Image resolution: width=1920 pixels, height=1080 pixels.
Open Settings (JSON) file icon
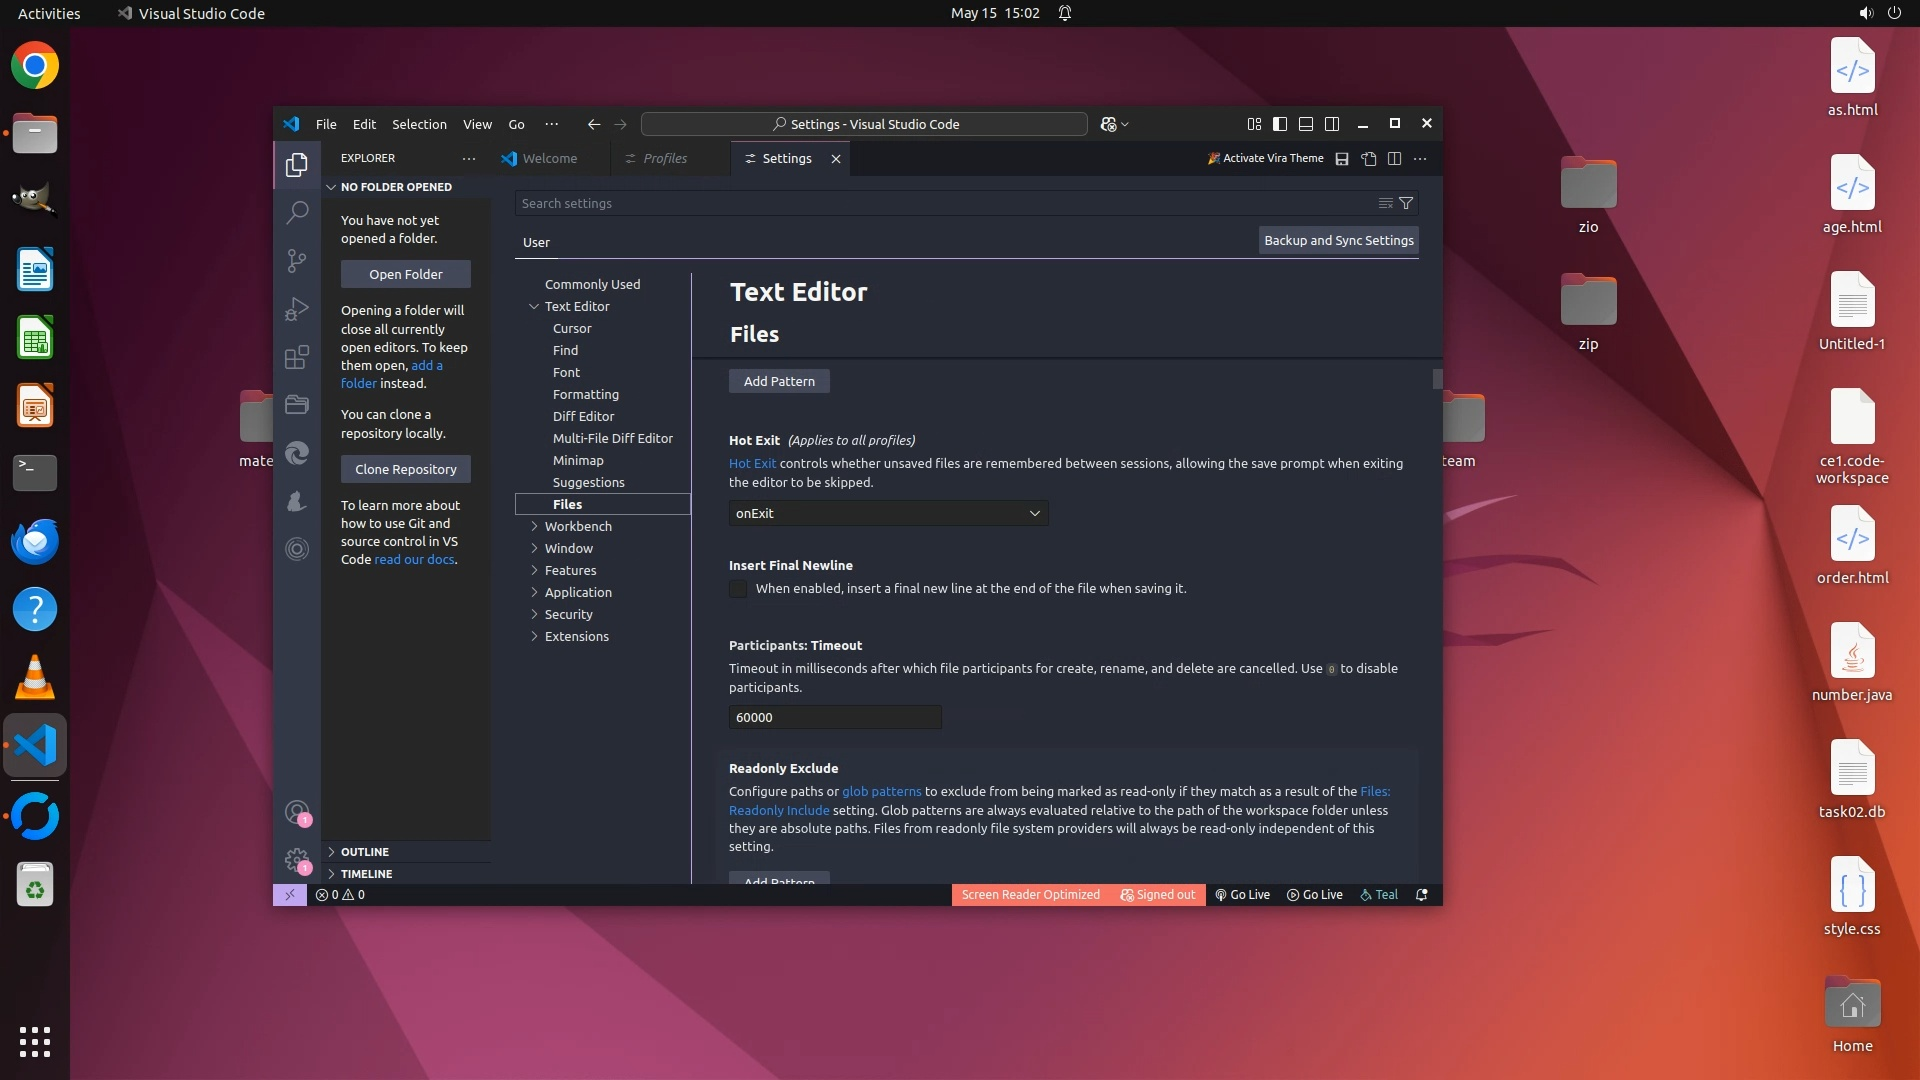pos(1369,159)
